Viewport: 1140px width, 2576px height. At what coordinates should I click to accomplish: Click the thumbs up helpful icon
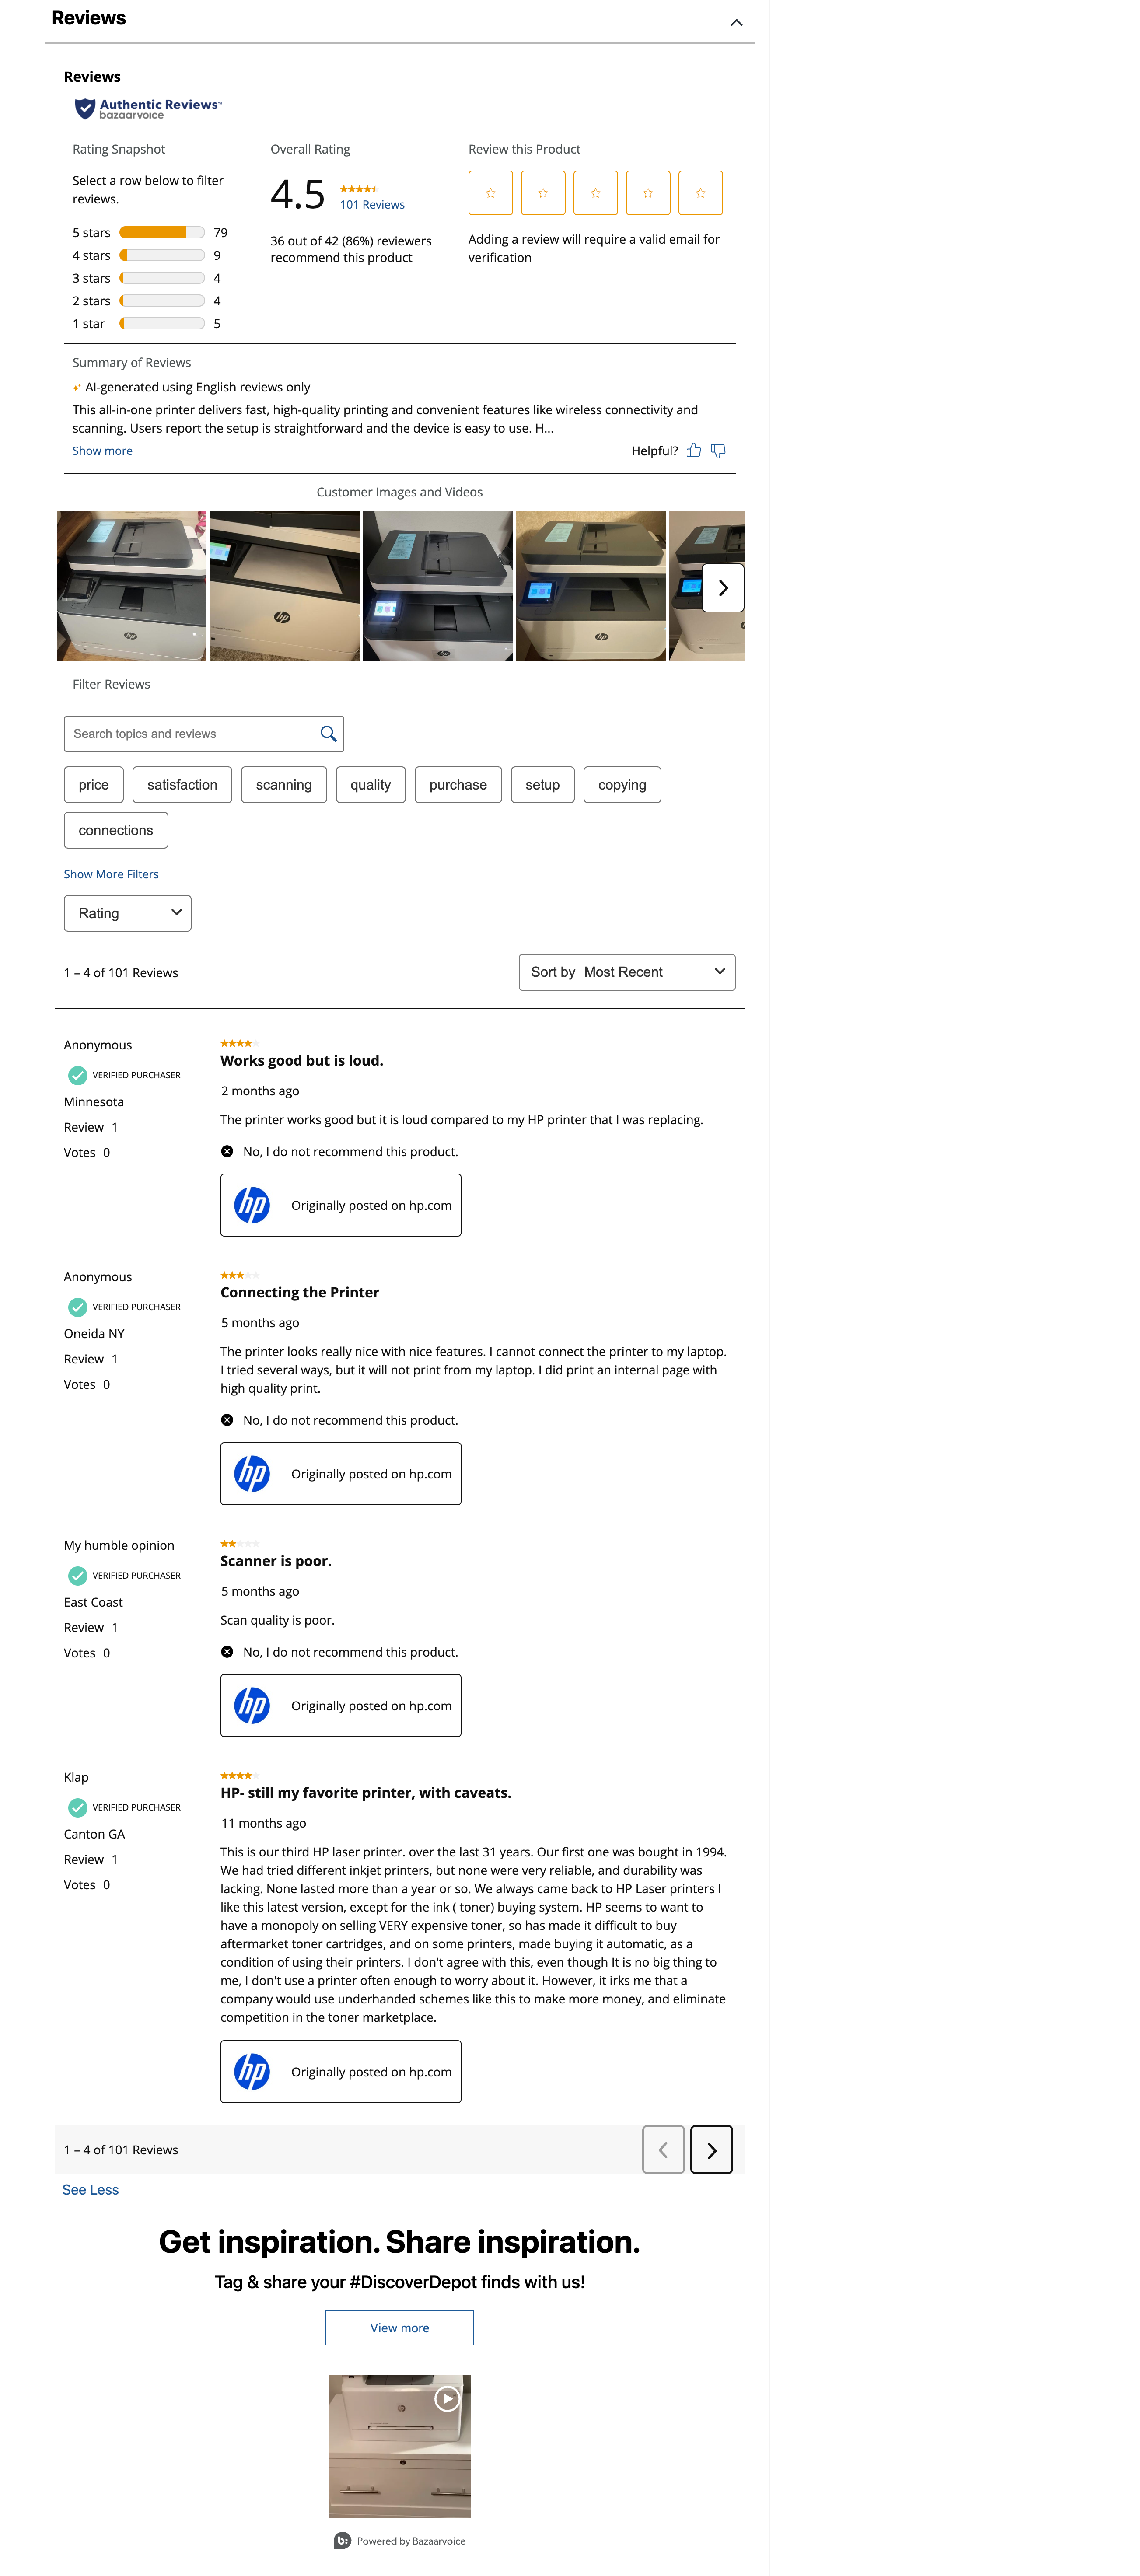point(693,451)
